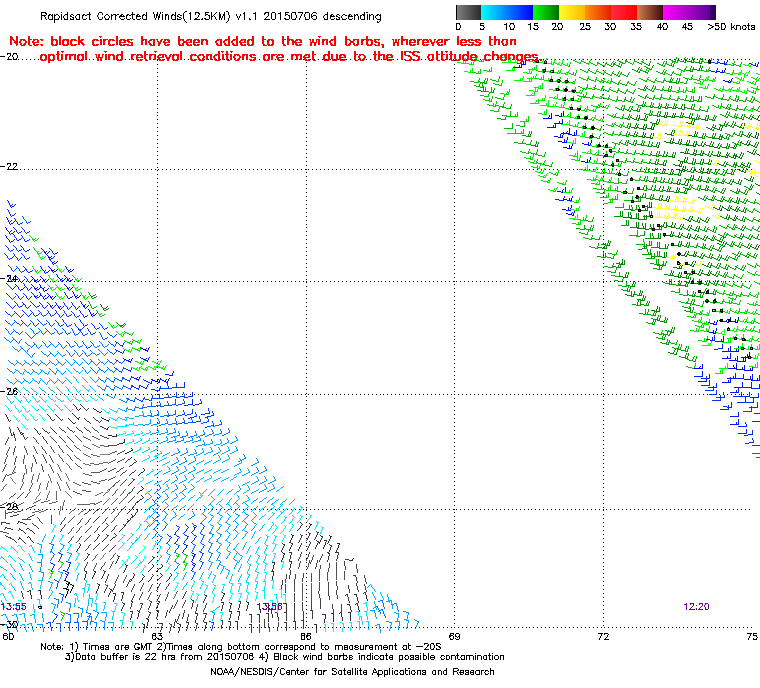Click the NOAA/NESDIS credit line
The width and height of the screenshot is (760, 688).
coord(352,672)
